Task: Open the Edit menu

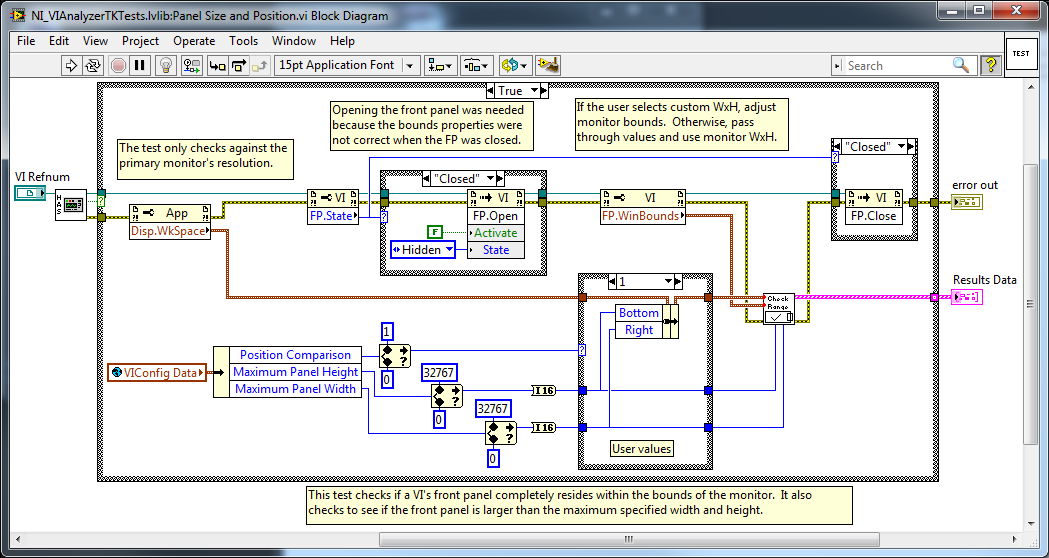Action: tap(59, 41)
